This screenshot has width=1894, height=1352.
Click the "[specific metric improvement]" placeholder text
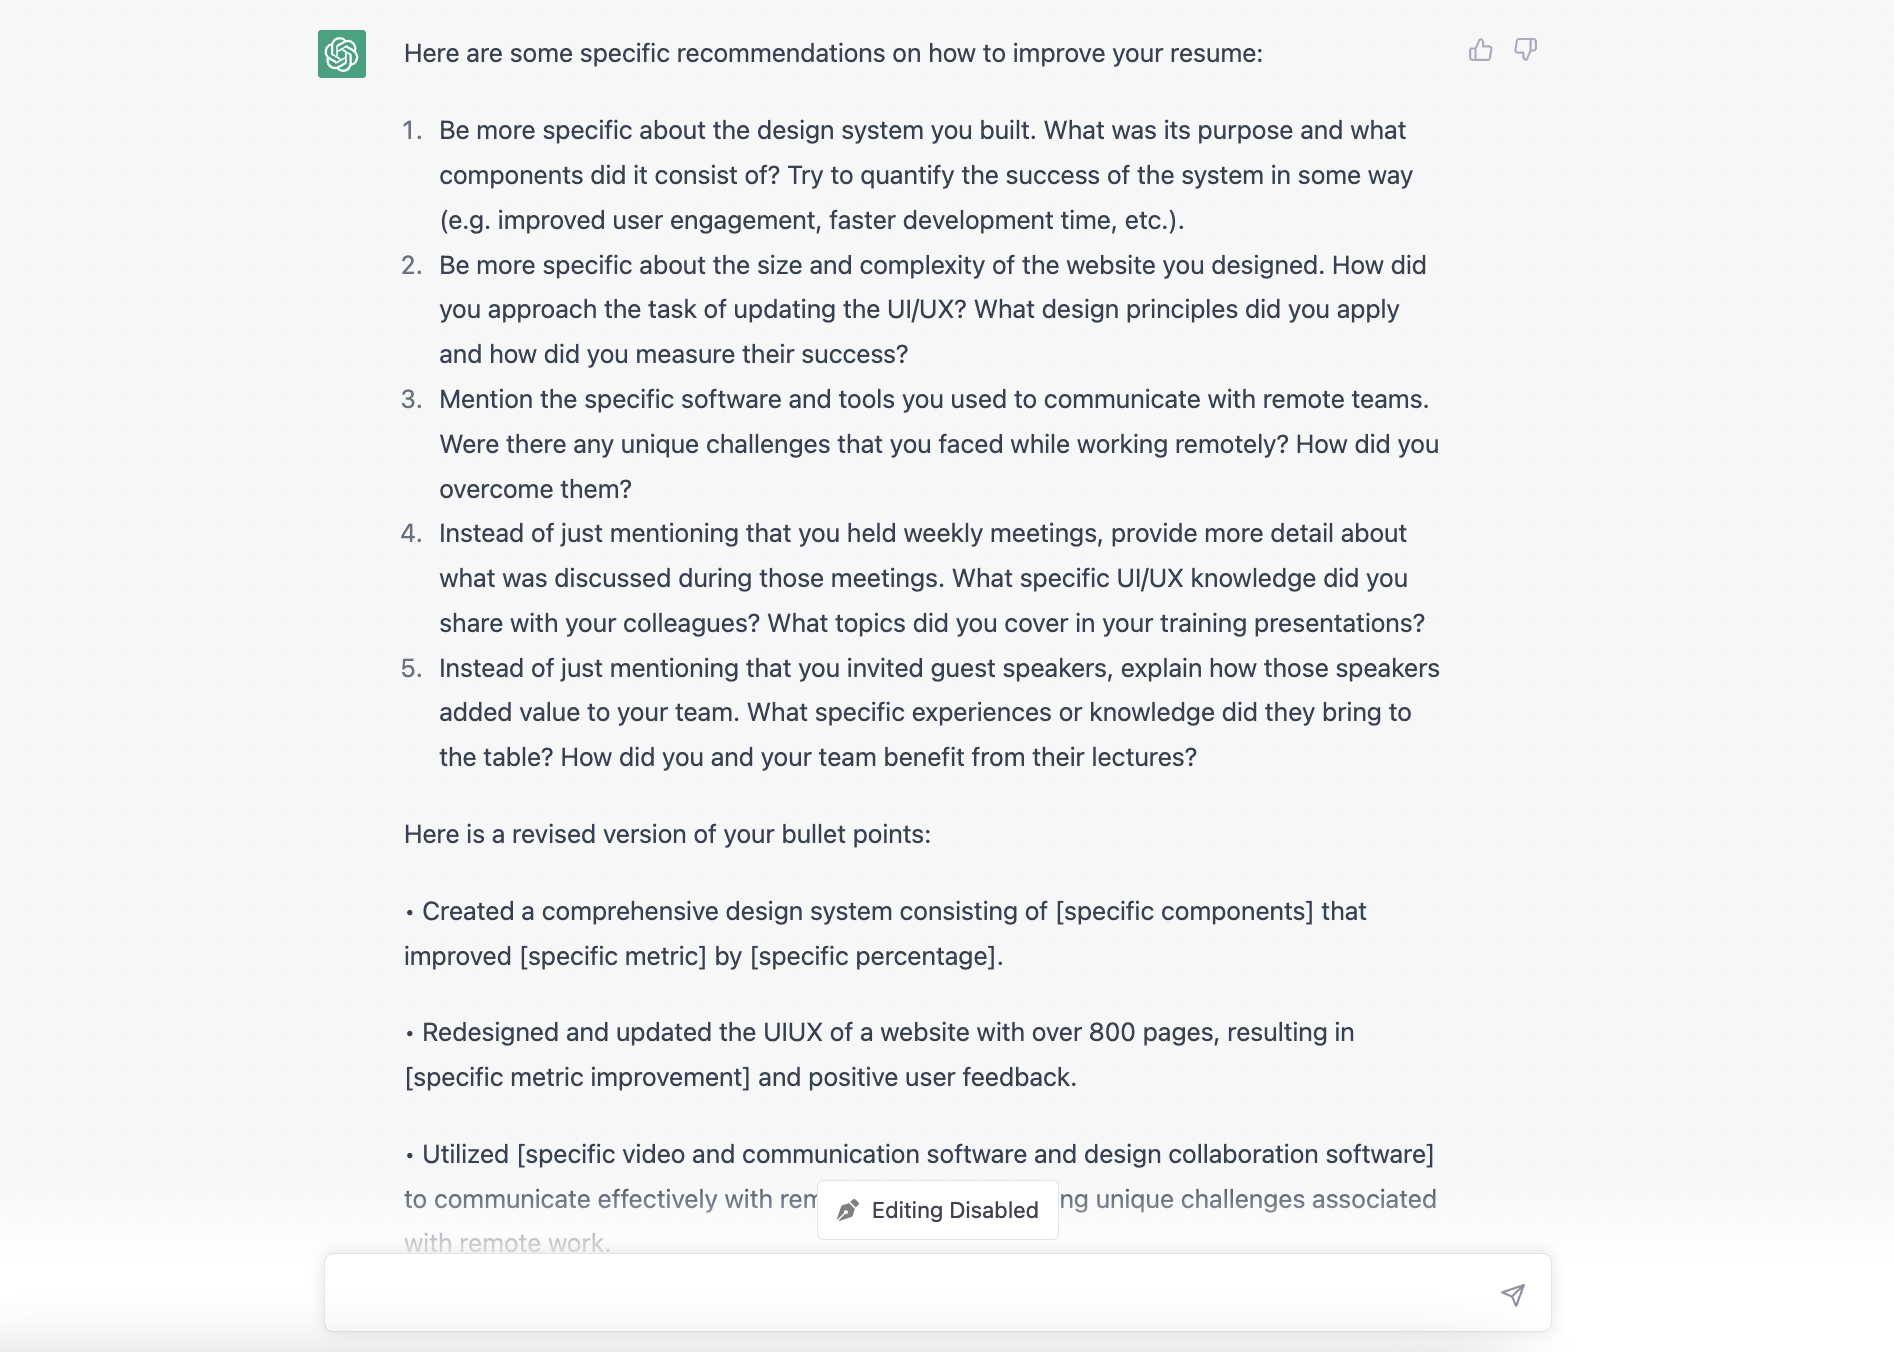(x=577, y=1077)
